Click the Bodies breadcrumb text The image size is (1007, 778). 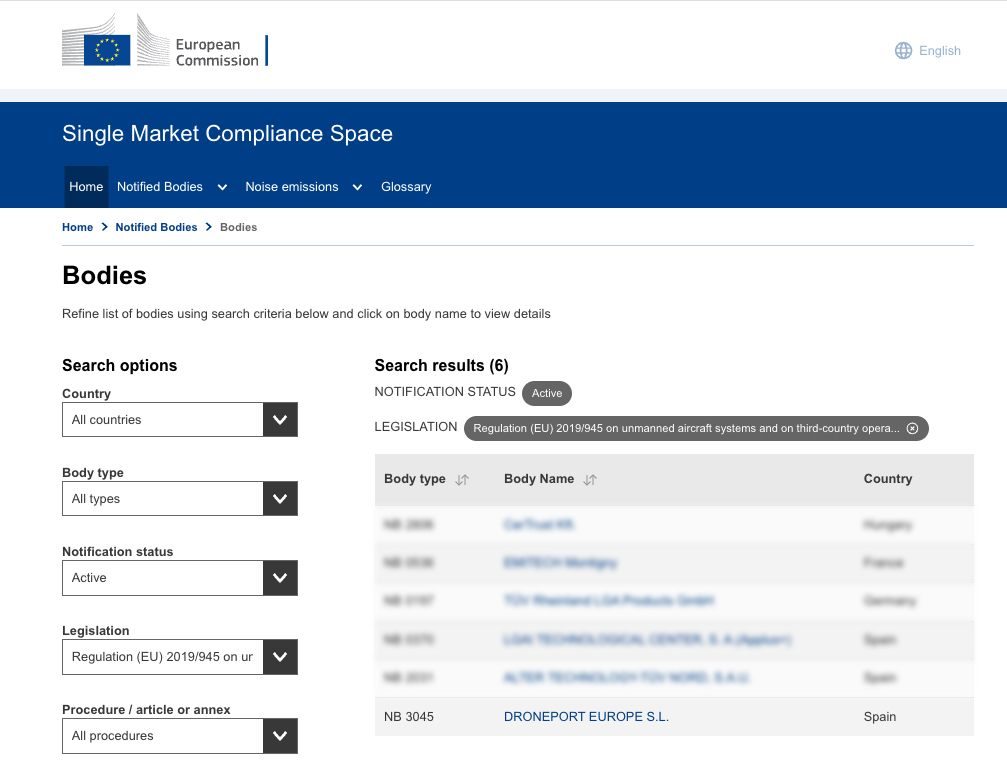[238, 227]
